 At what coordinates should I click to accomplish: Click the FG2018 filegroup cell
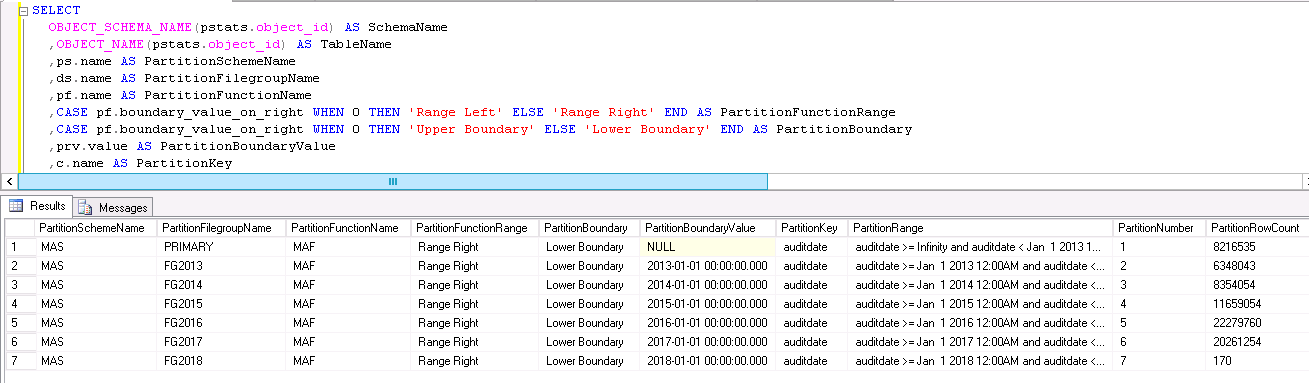223,361
